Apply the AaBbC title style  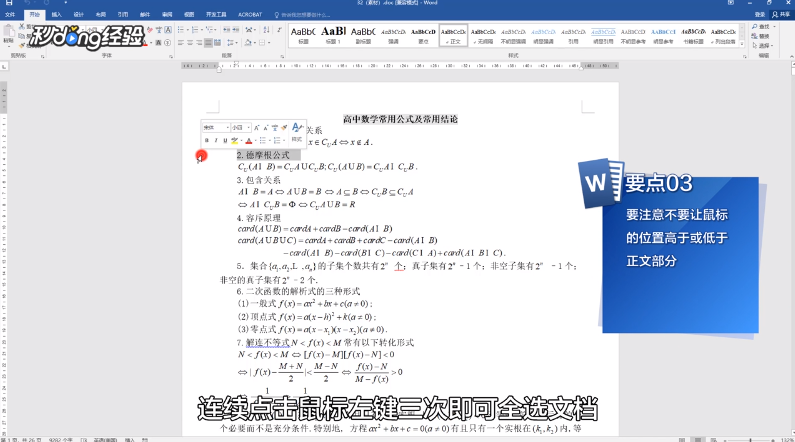click(303, 35)
